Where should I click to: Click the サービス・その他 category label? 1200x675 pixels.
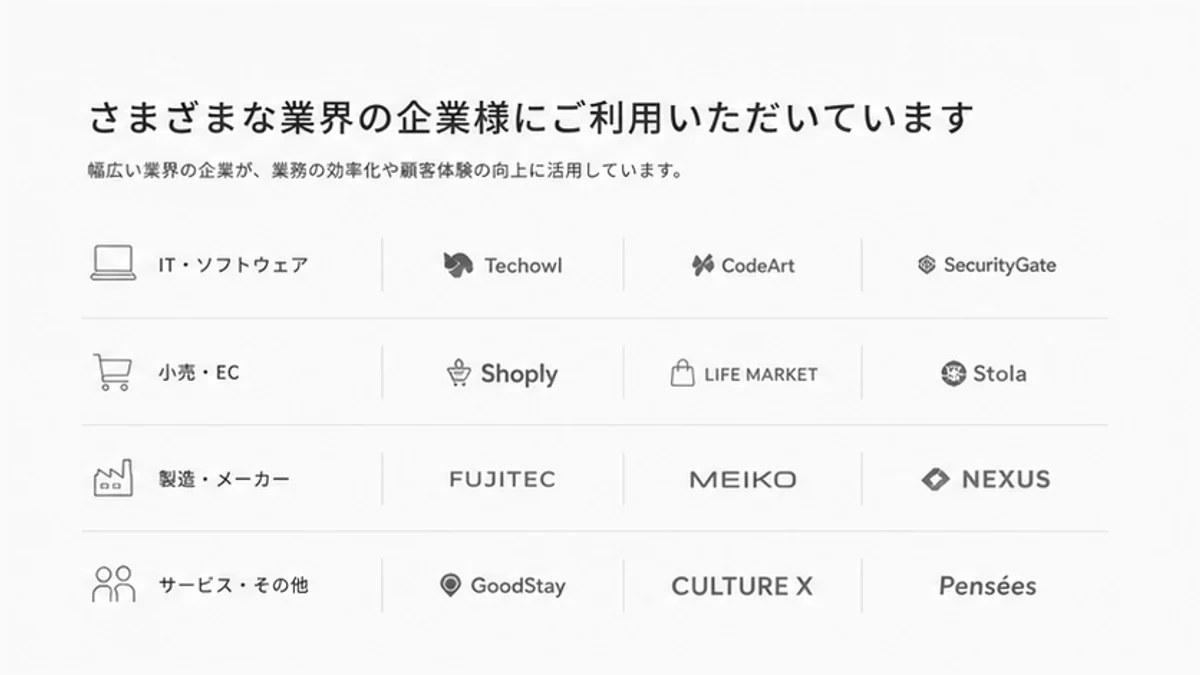click(x=233, y=585)
